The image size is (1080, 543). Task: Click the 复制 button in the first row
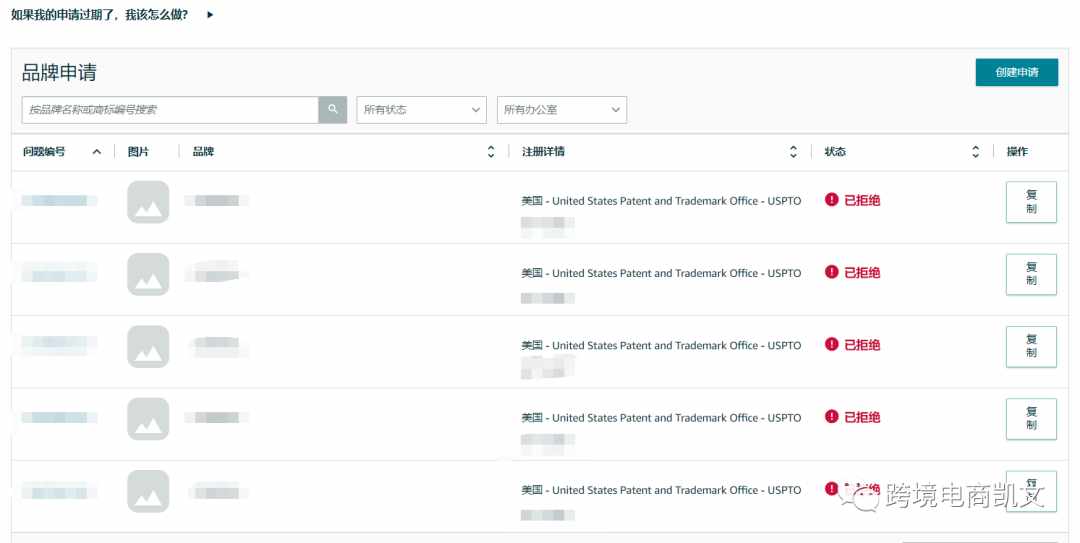coord(1031,202)
